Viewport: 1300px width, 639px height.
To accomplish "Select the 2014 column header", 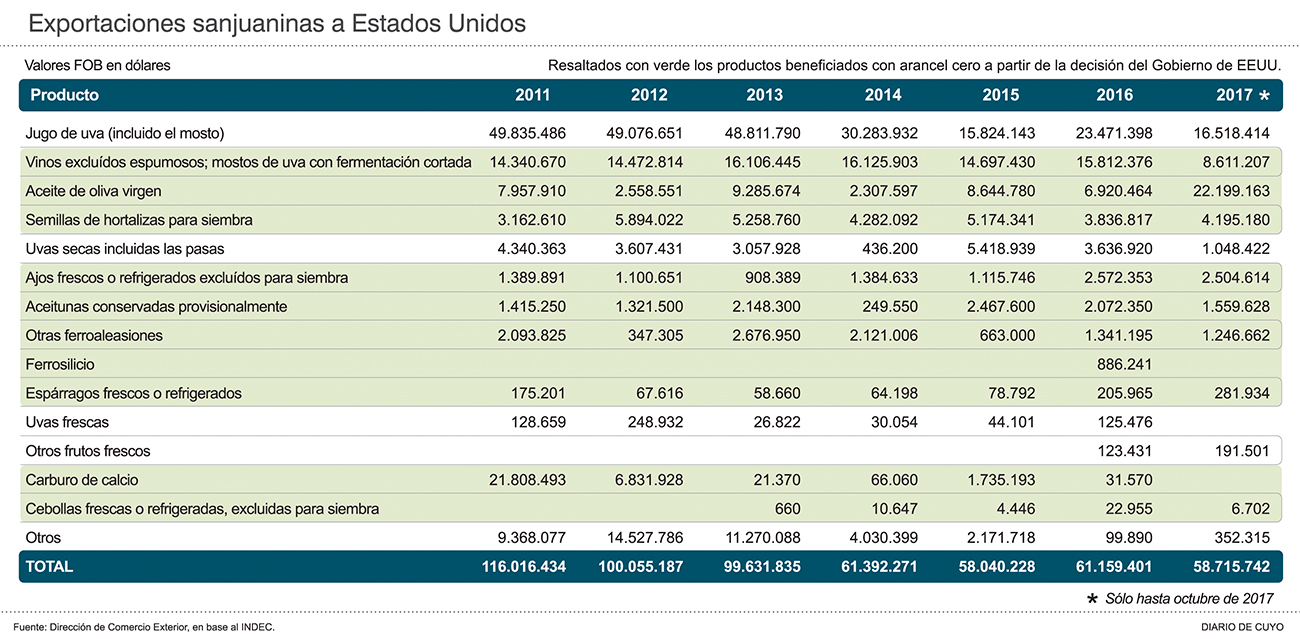I will tap(883, 95).
